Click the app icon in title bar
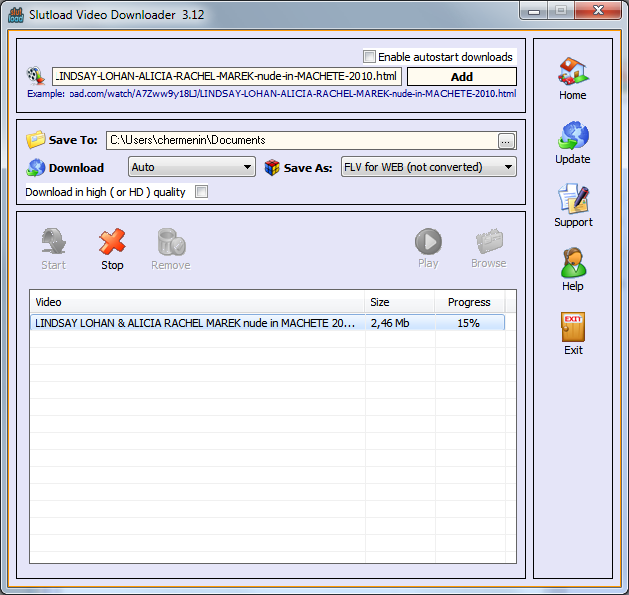This screenshot has height=595, width=629. (16, 15)
